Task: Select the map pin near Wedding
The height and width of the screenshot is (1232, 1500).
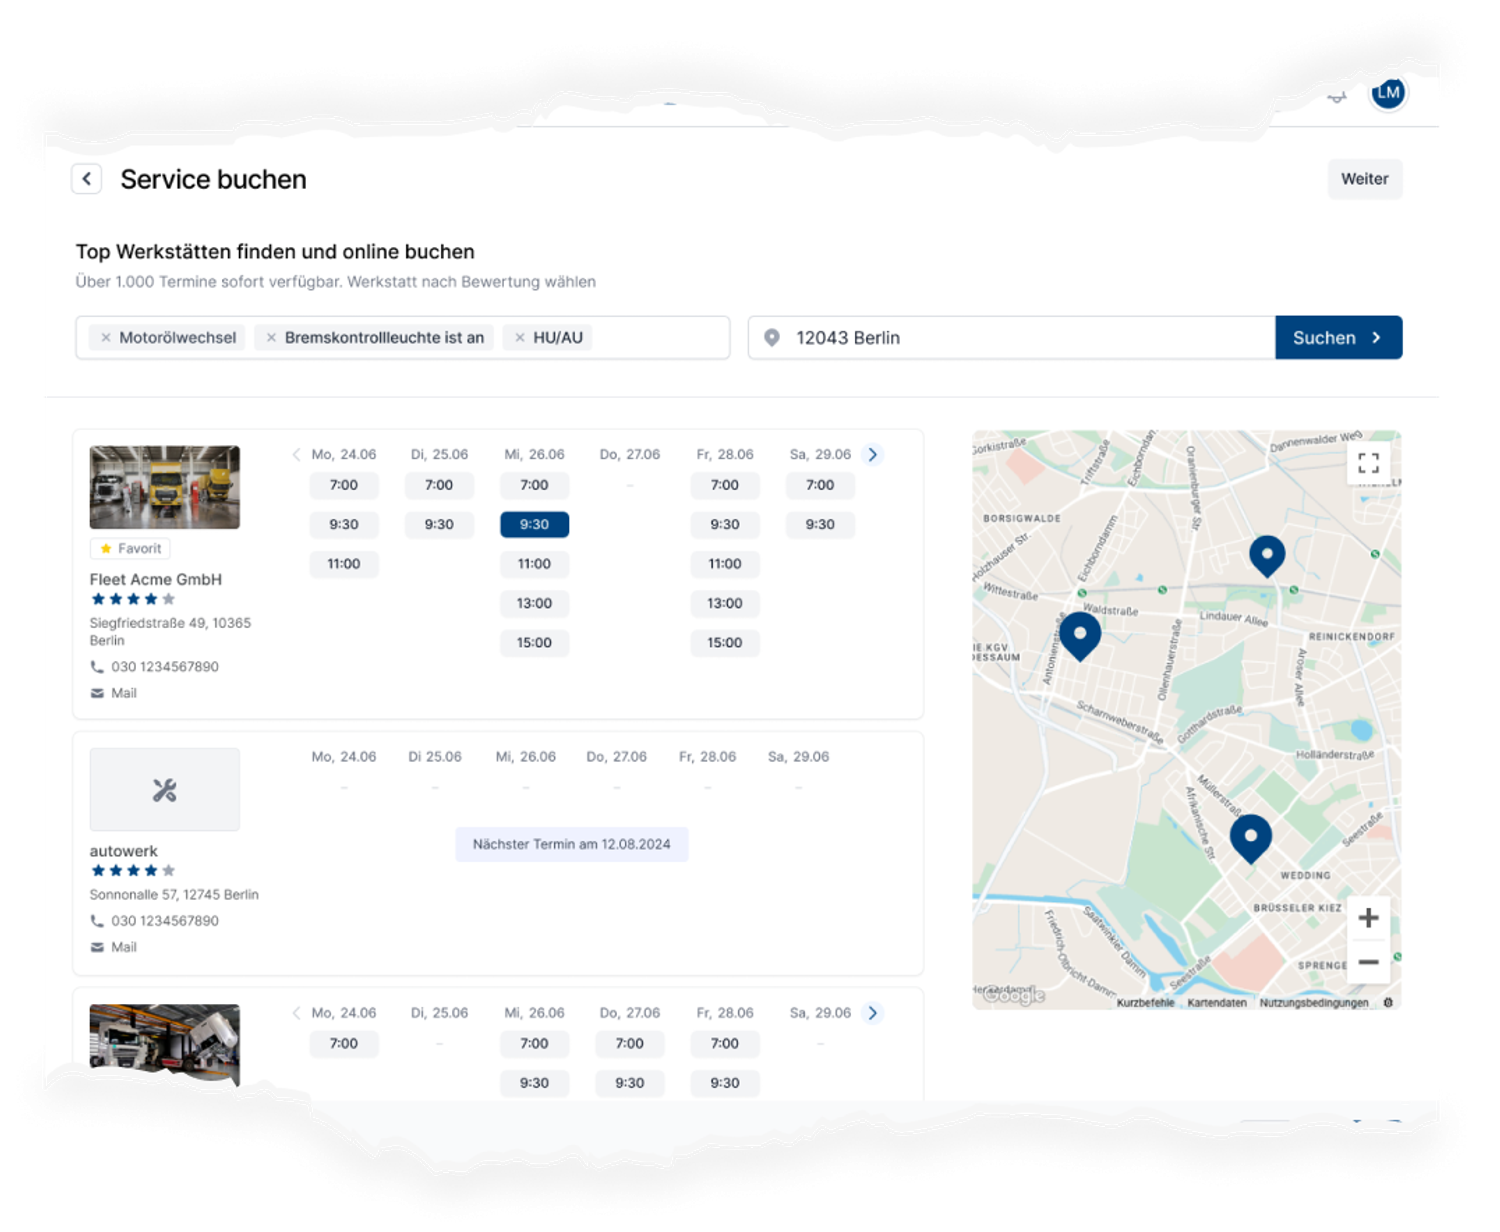Action: pyautogui.click(x=1250, y=838)
